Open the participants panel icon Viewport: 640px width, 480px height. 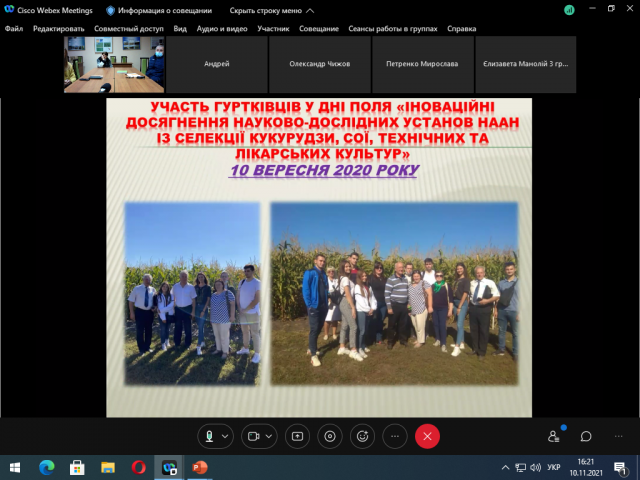click(x=553, y=436)
